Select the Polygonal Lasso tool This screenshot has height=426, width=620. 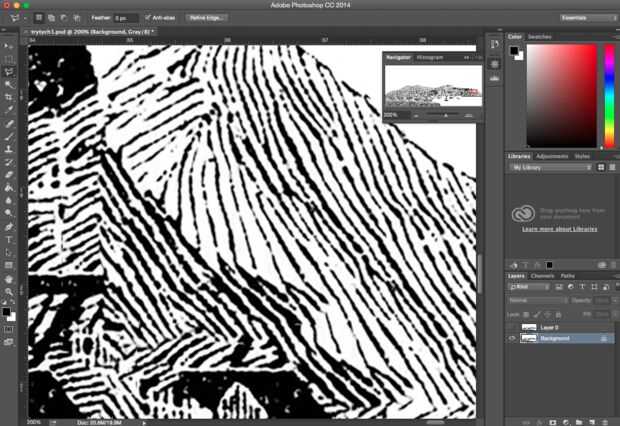coord(8,72)
